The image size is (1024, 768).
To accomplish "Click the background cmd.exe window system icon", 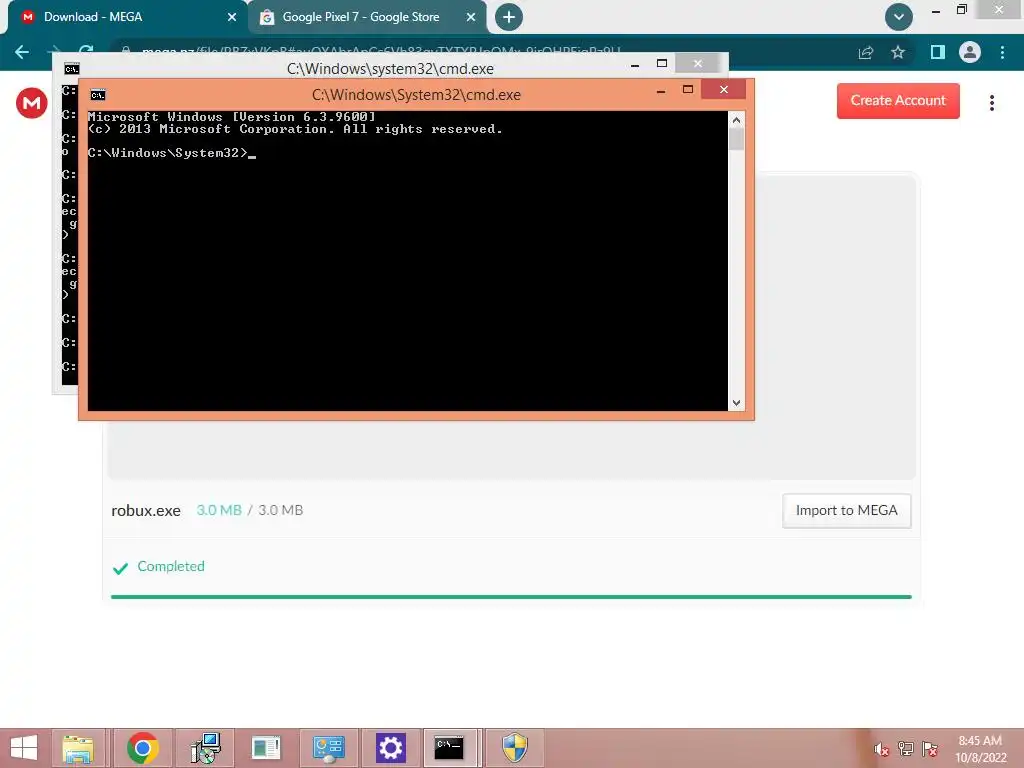I will (72, 69).
